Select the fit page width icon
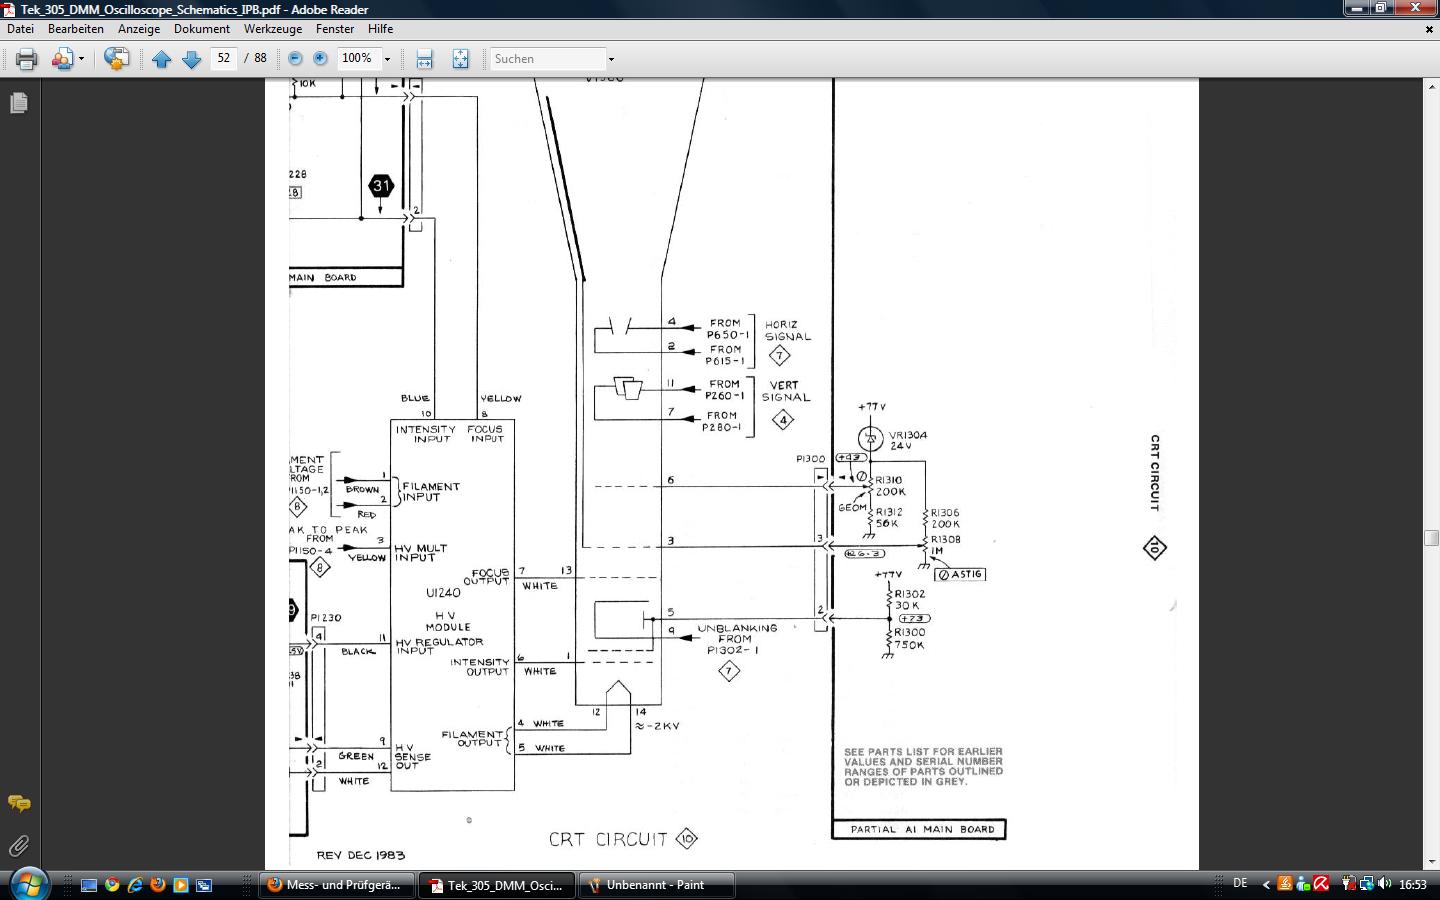The height and width of the screenshot is (900, 1440). coord(424,59)
